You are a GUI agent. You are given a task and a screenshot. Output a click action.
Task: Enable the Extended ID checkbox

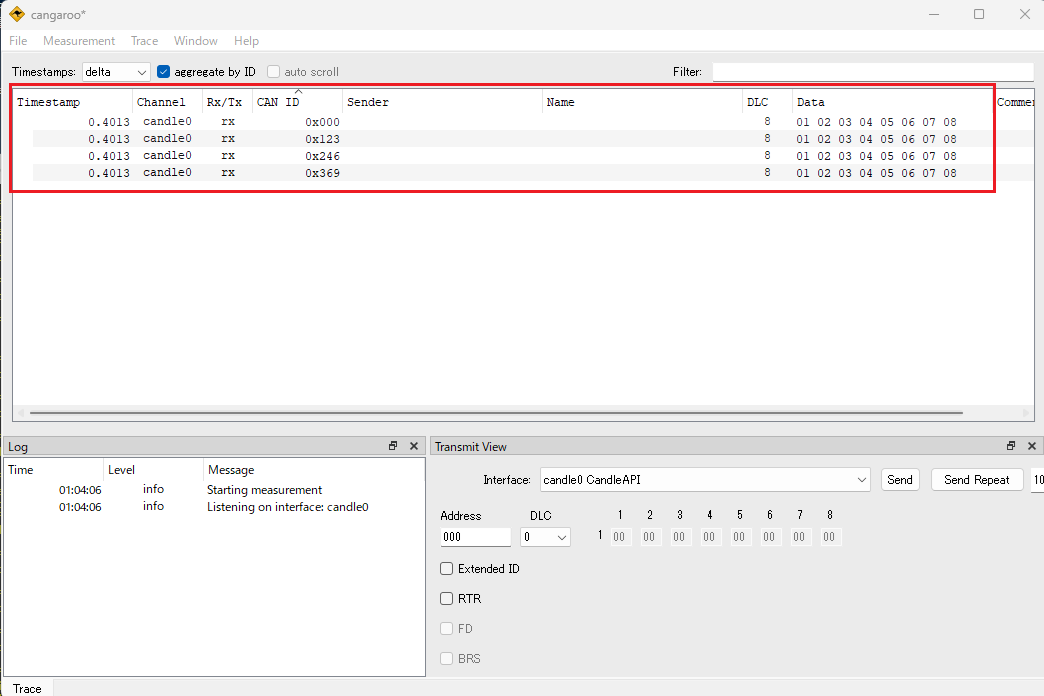pos(447,569)
